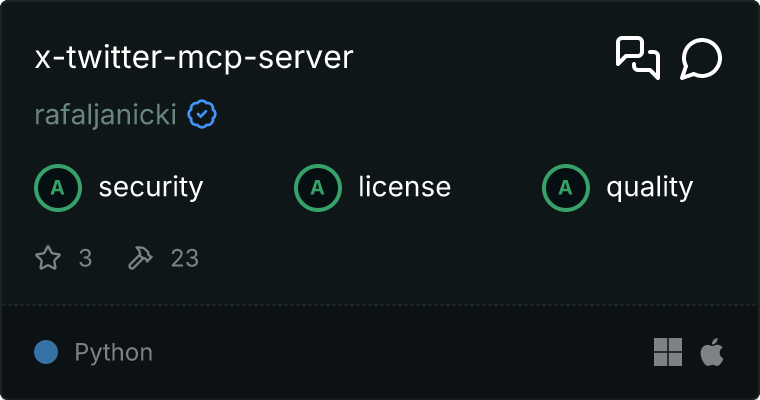Image resolution: width=760 pixels, height=400 pixels.
Task: Select the license label text
Action: (x=404, y=187)
